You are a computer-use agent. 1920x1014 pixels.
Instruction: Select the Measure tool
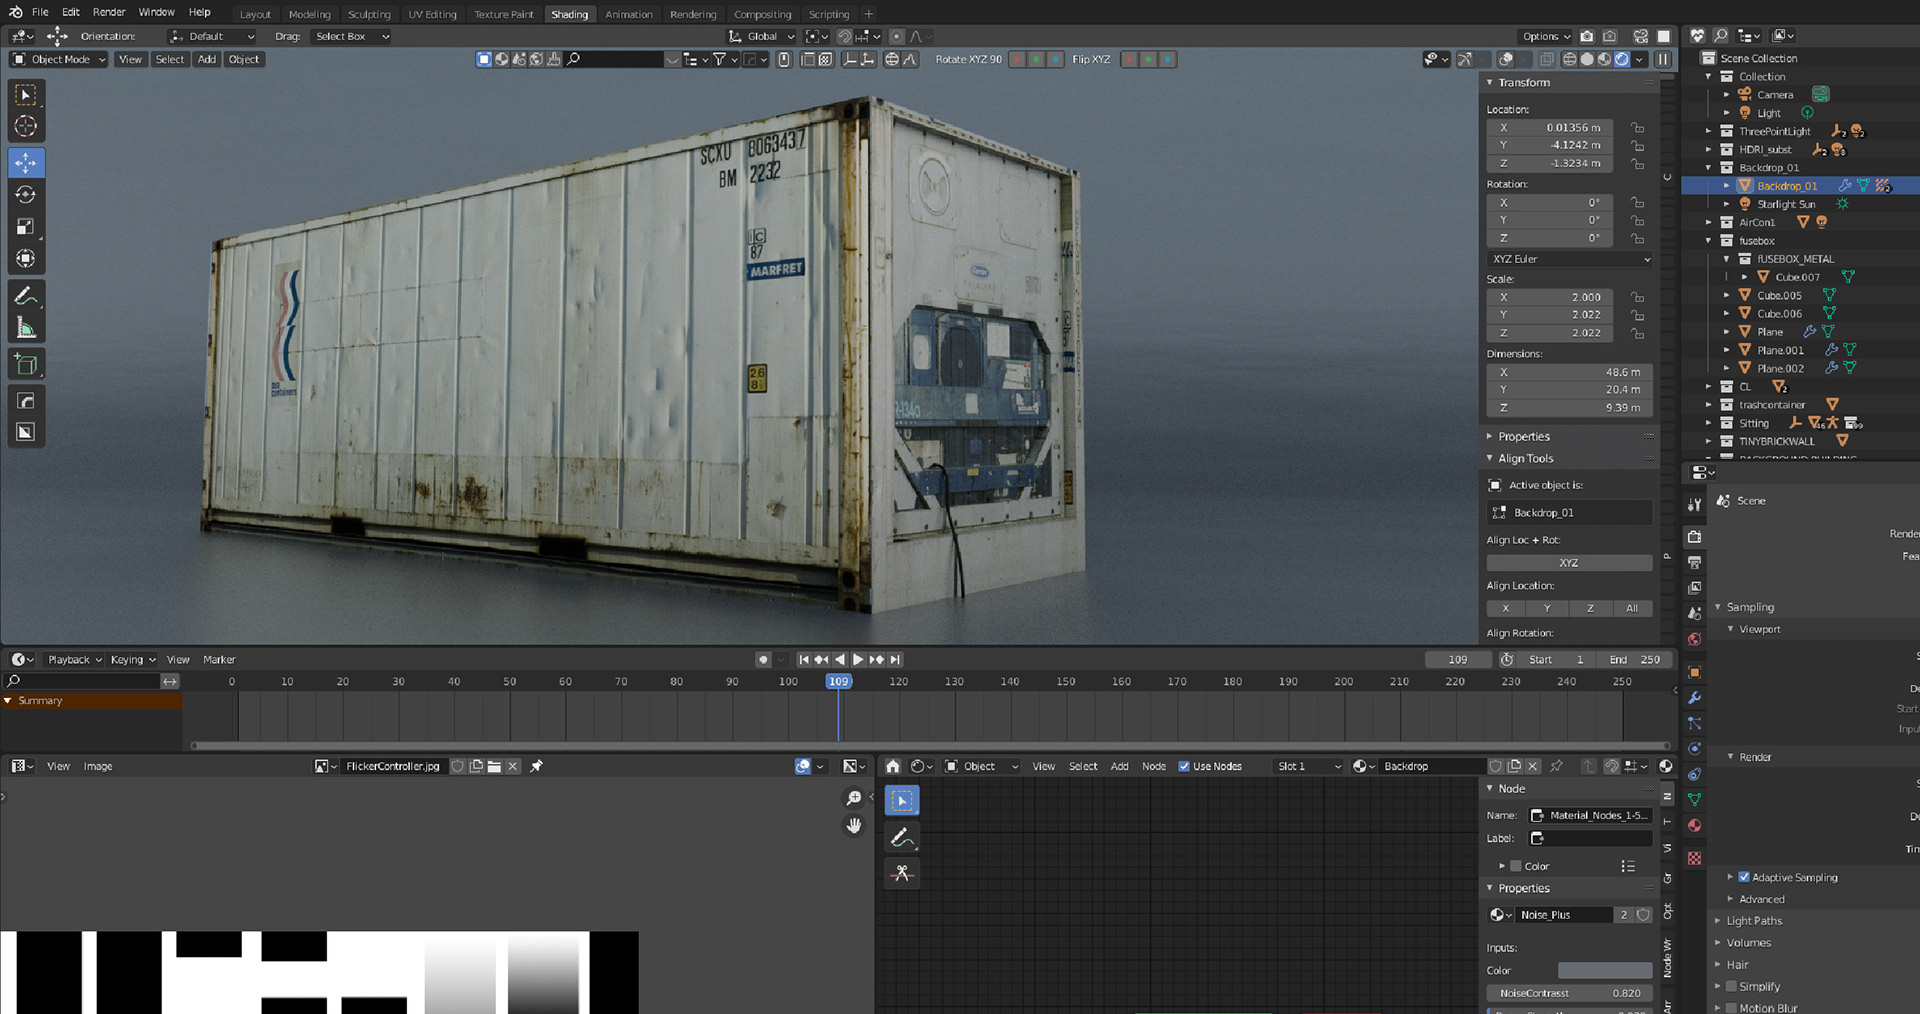click(x=26, y=328)
